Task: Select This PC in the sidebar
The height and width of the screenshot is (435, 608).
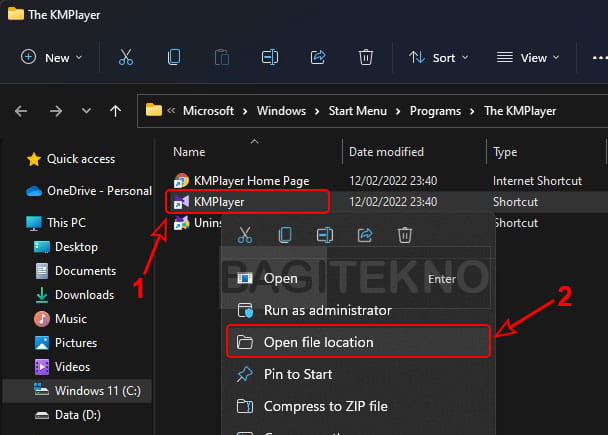Action: click(56, 223)
